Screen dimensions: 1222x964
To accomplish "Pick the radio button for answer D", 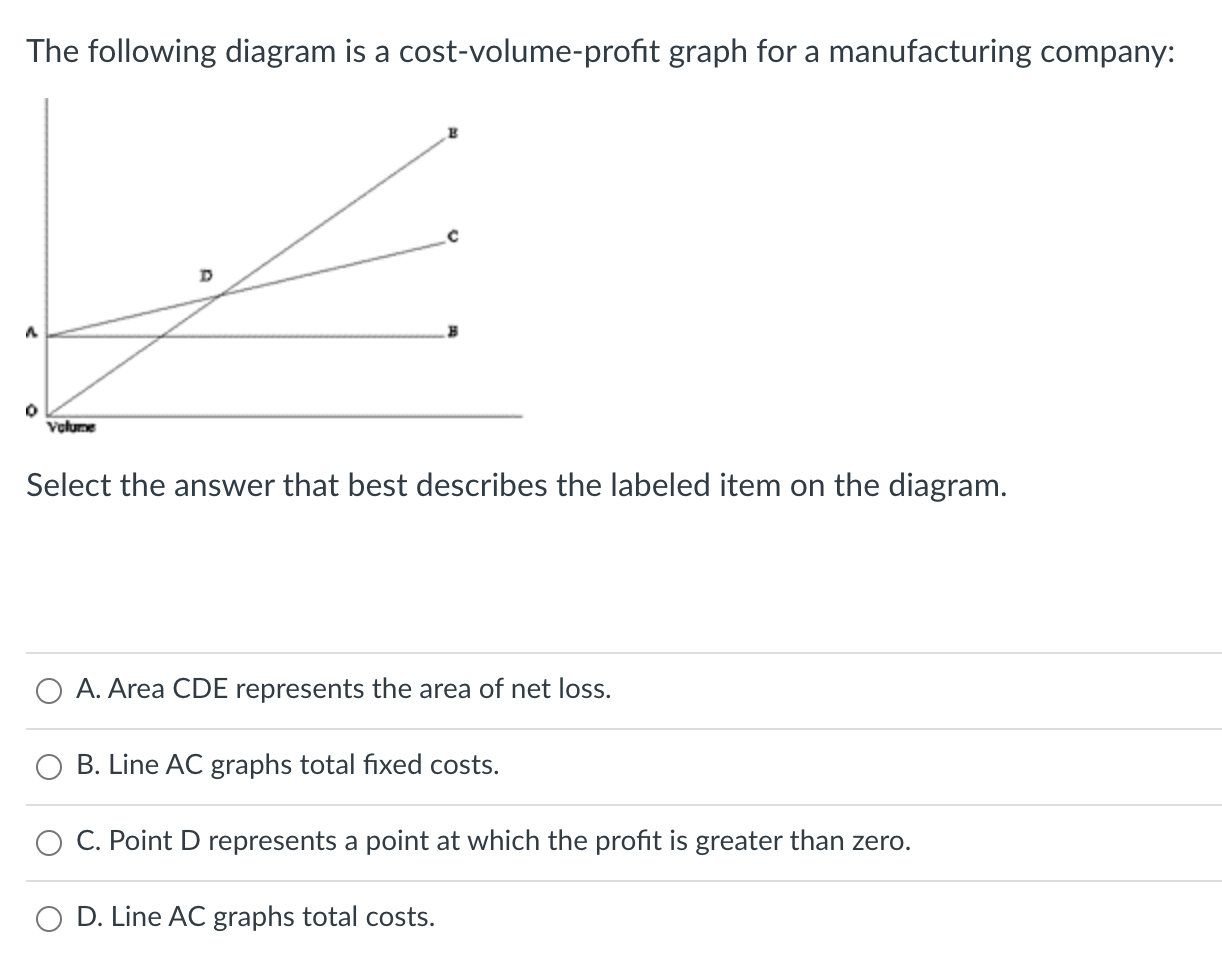I will (x=50, y=919).
